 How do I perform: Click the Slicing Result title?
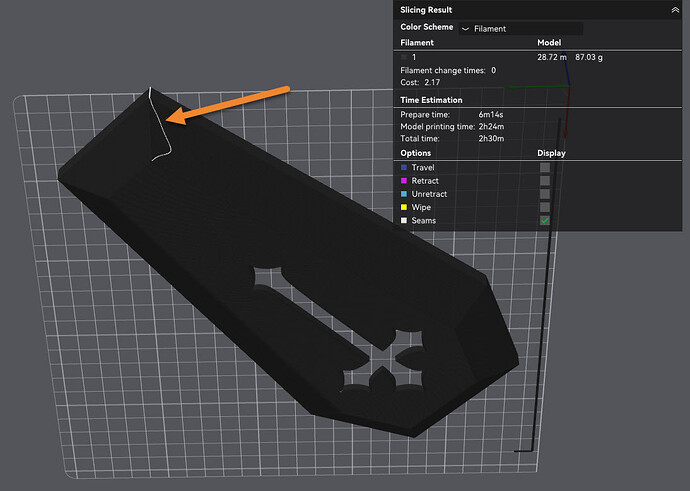426,10
